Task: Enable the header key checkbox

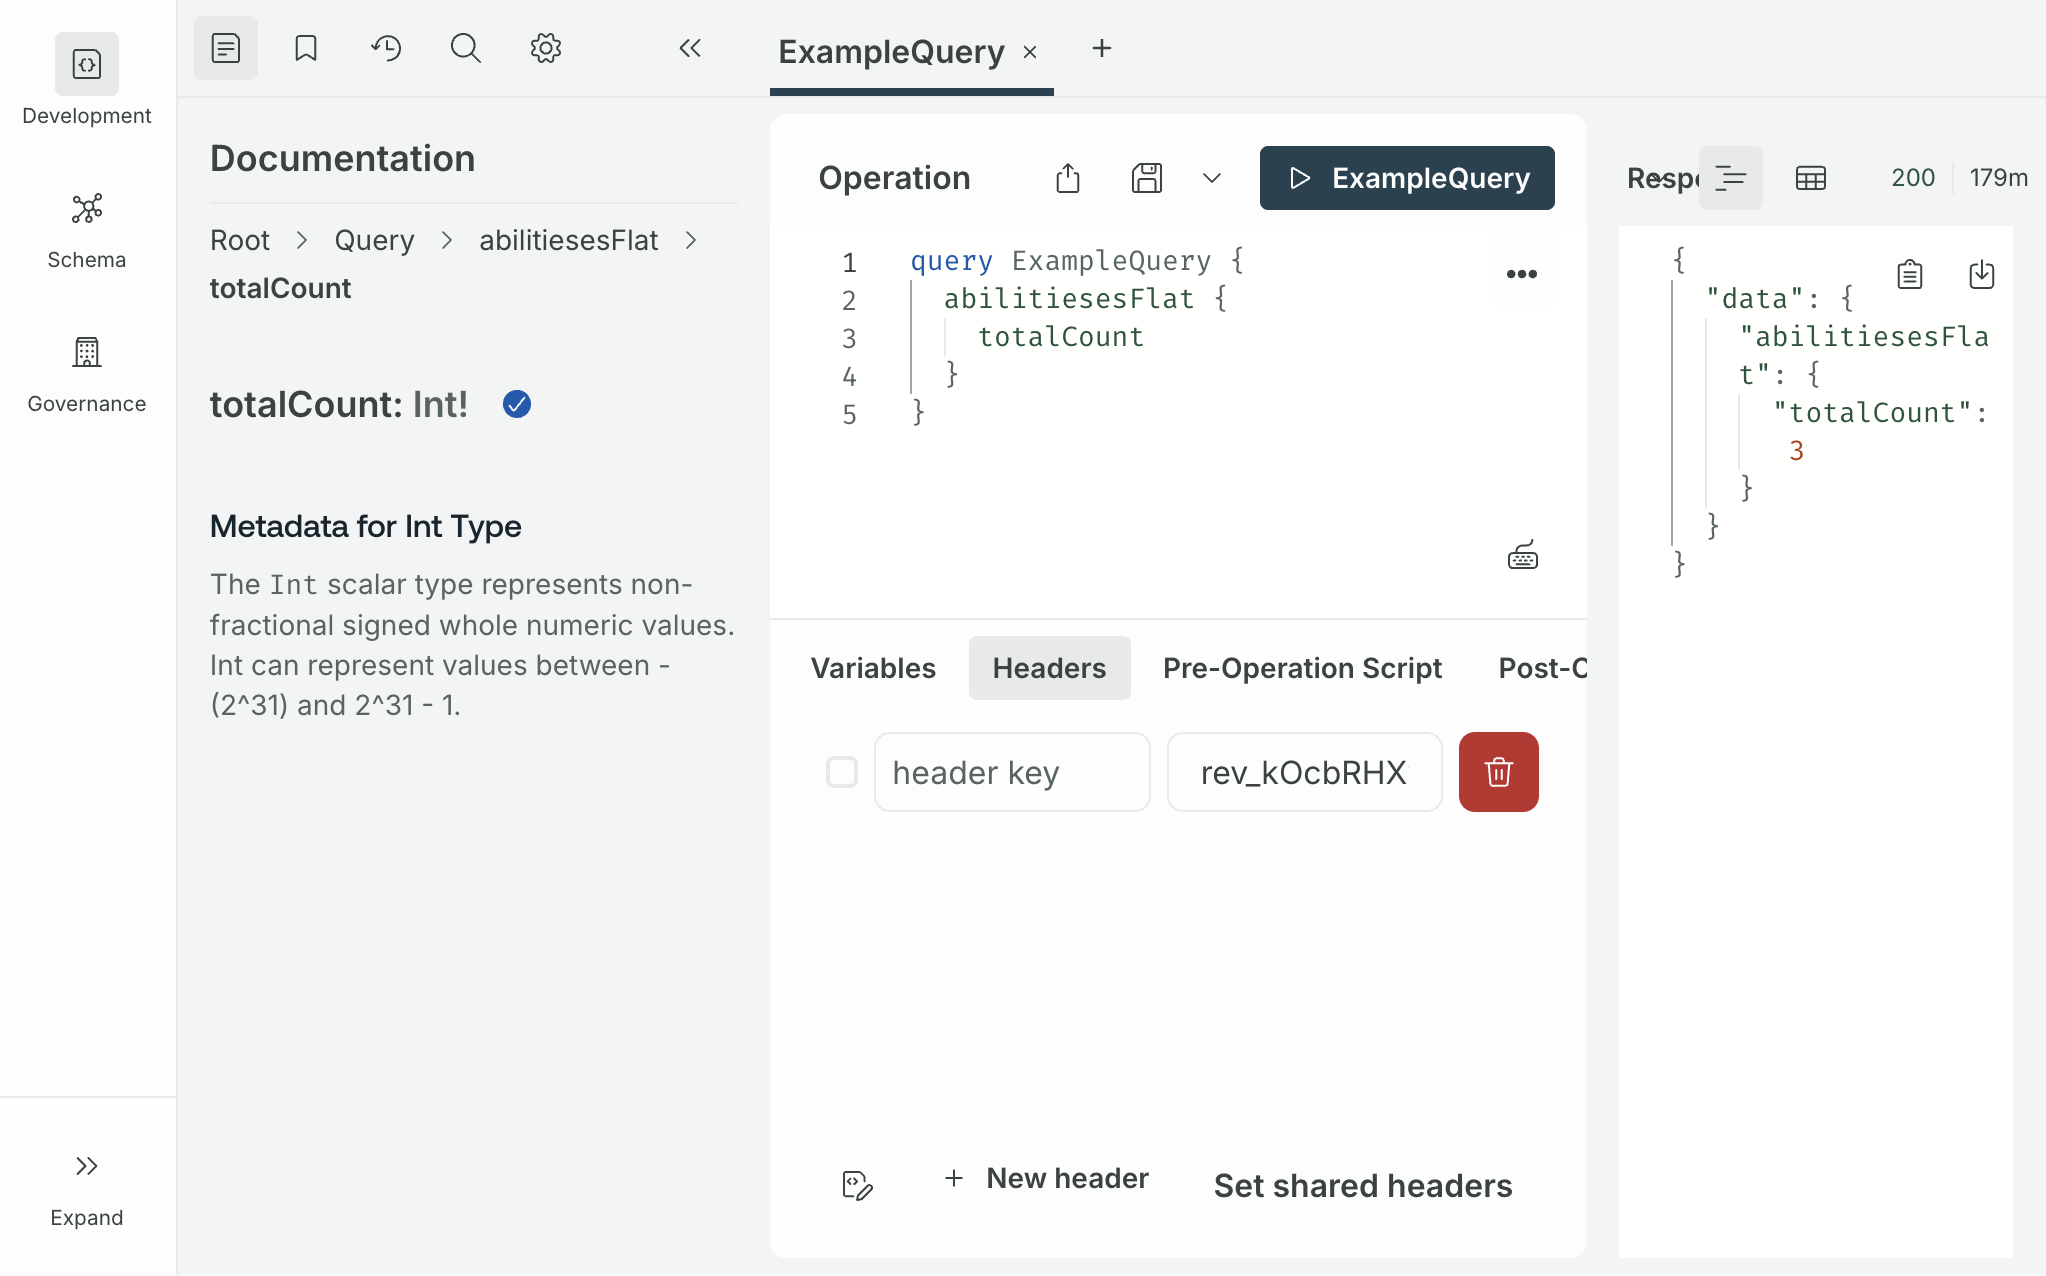Action: click(x=841, y=771)
